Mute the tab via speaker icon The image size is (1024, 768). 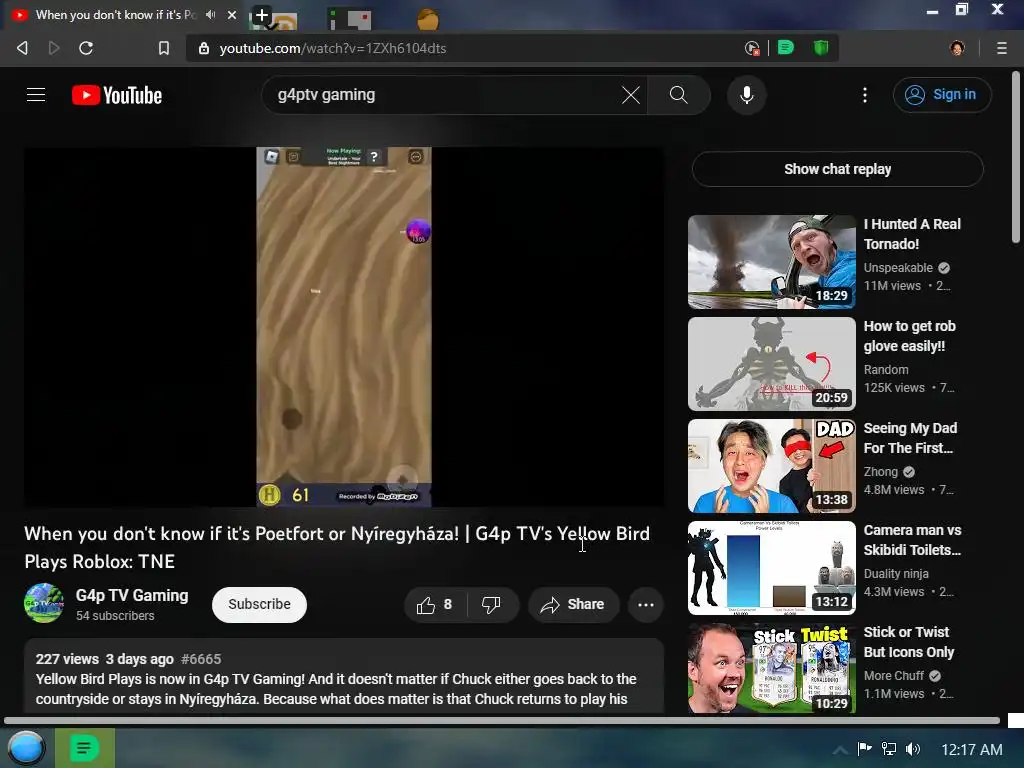point(210,14)
